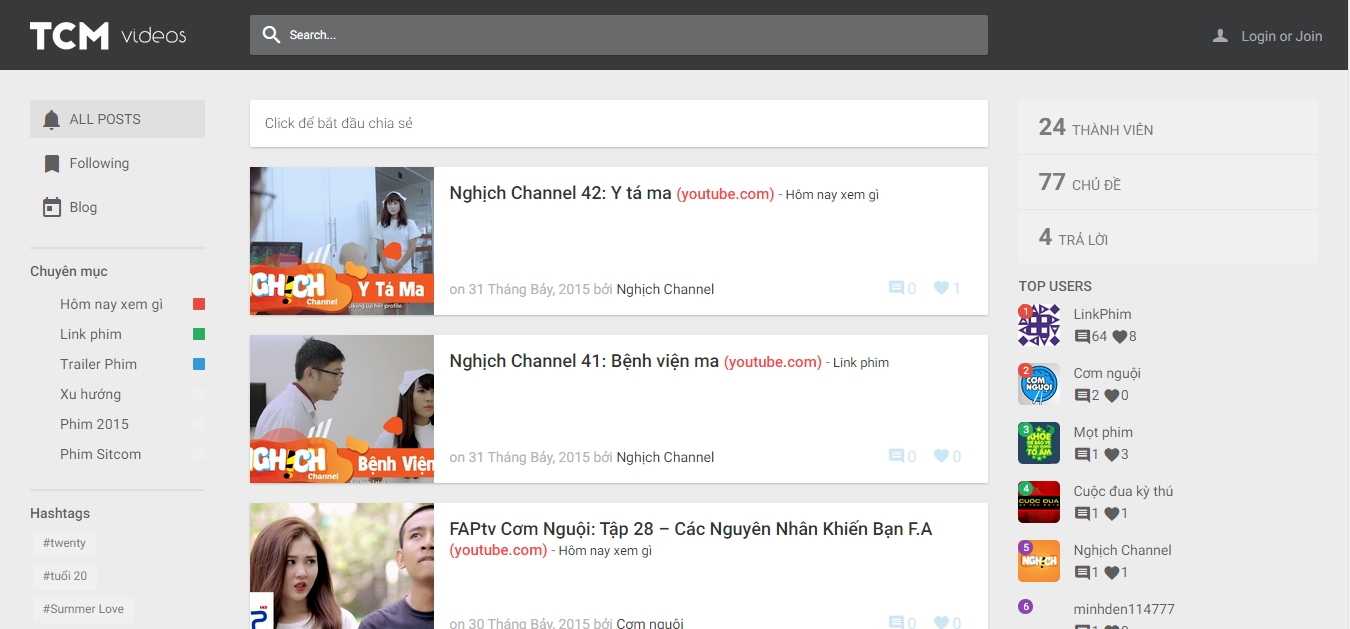Image resolution: width=1350 pixels, height=629 pixels.
Task: Click the #twenty hashtag
Action: coord(64,543)
